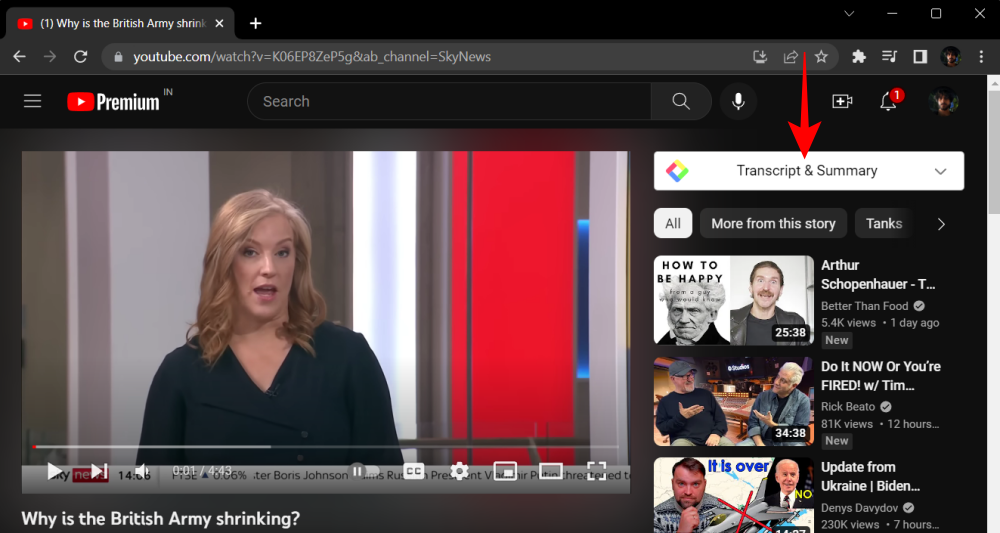Open Chrome extensions puzzle icon
The image size is (1000, 533).
[x=858, y=57]
